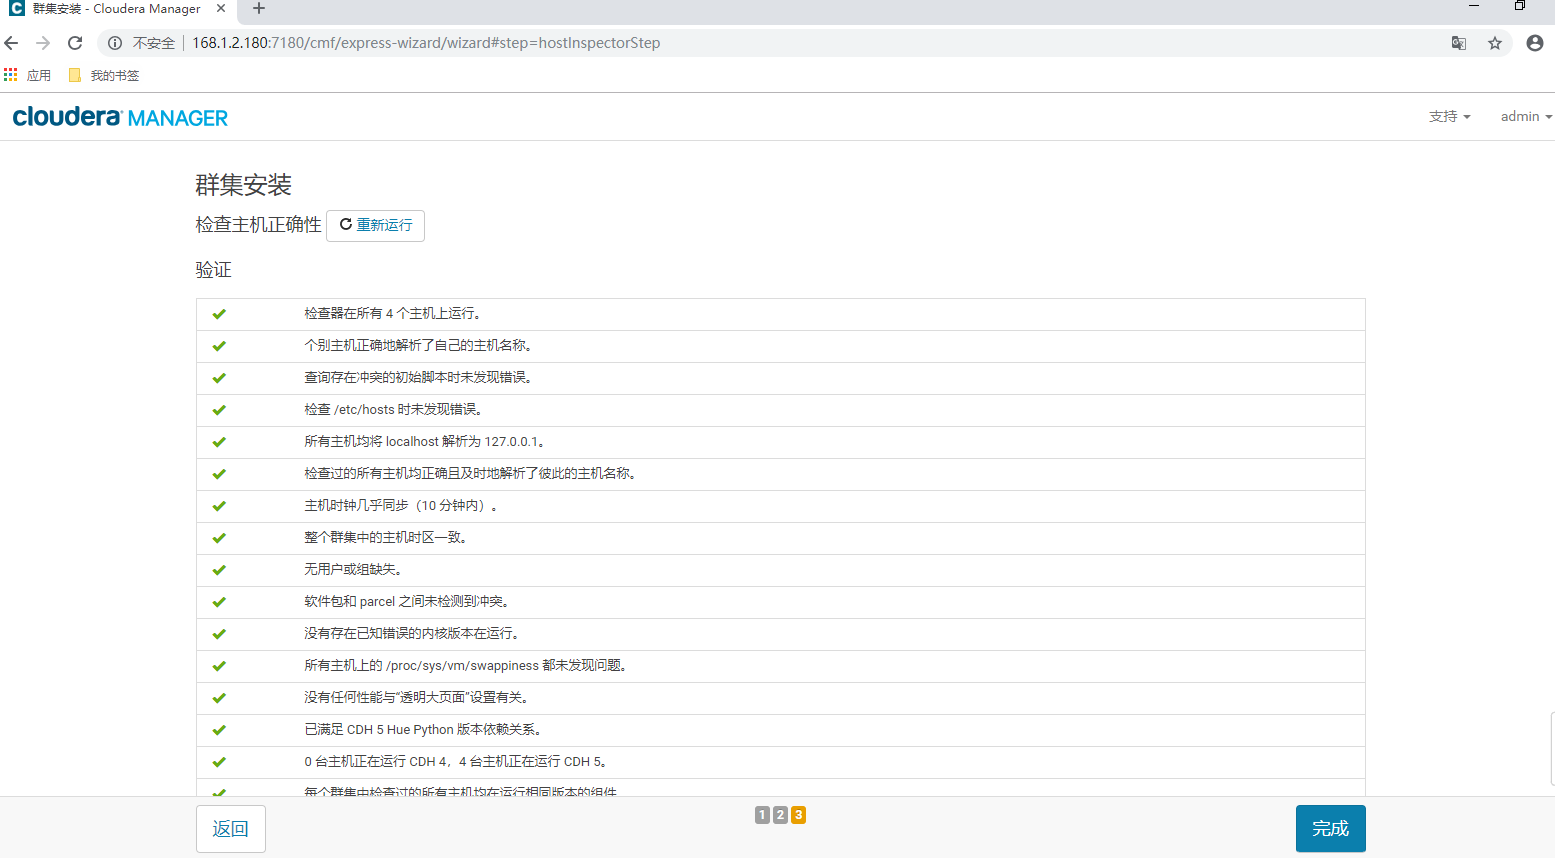Screen dimensions: 1555x858
Task: Click check mark for 彼此的主机名称 row
Action: tap(219, 474)
